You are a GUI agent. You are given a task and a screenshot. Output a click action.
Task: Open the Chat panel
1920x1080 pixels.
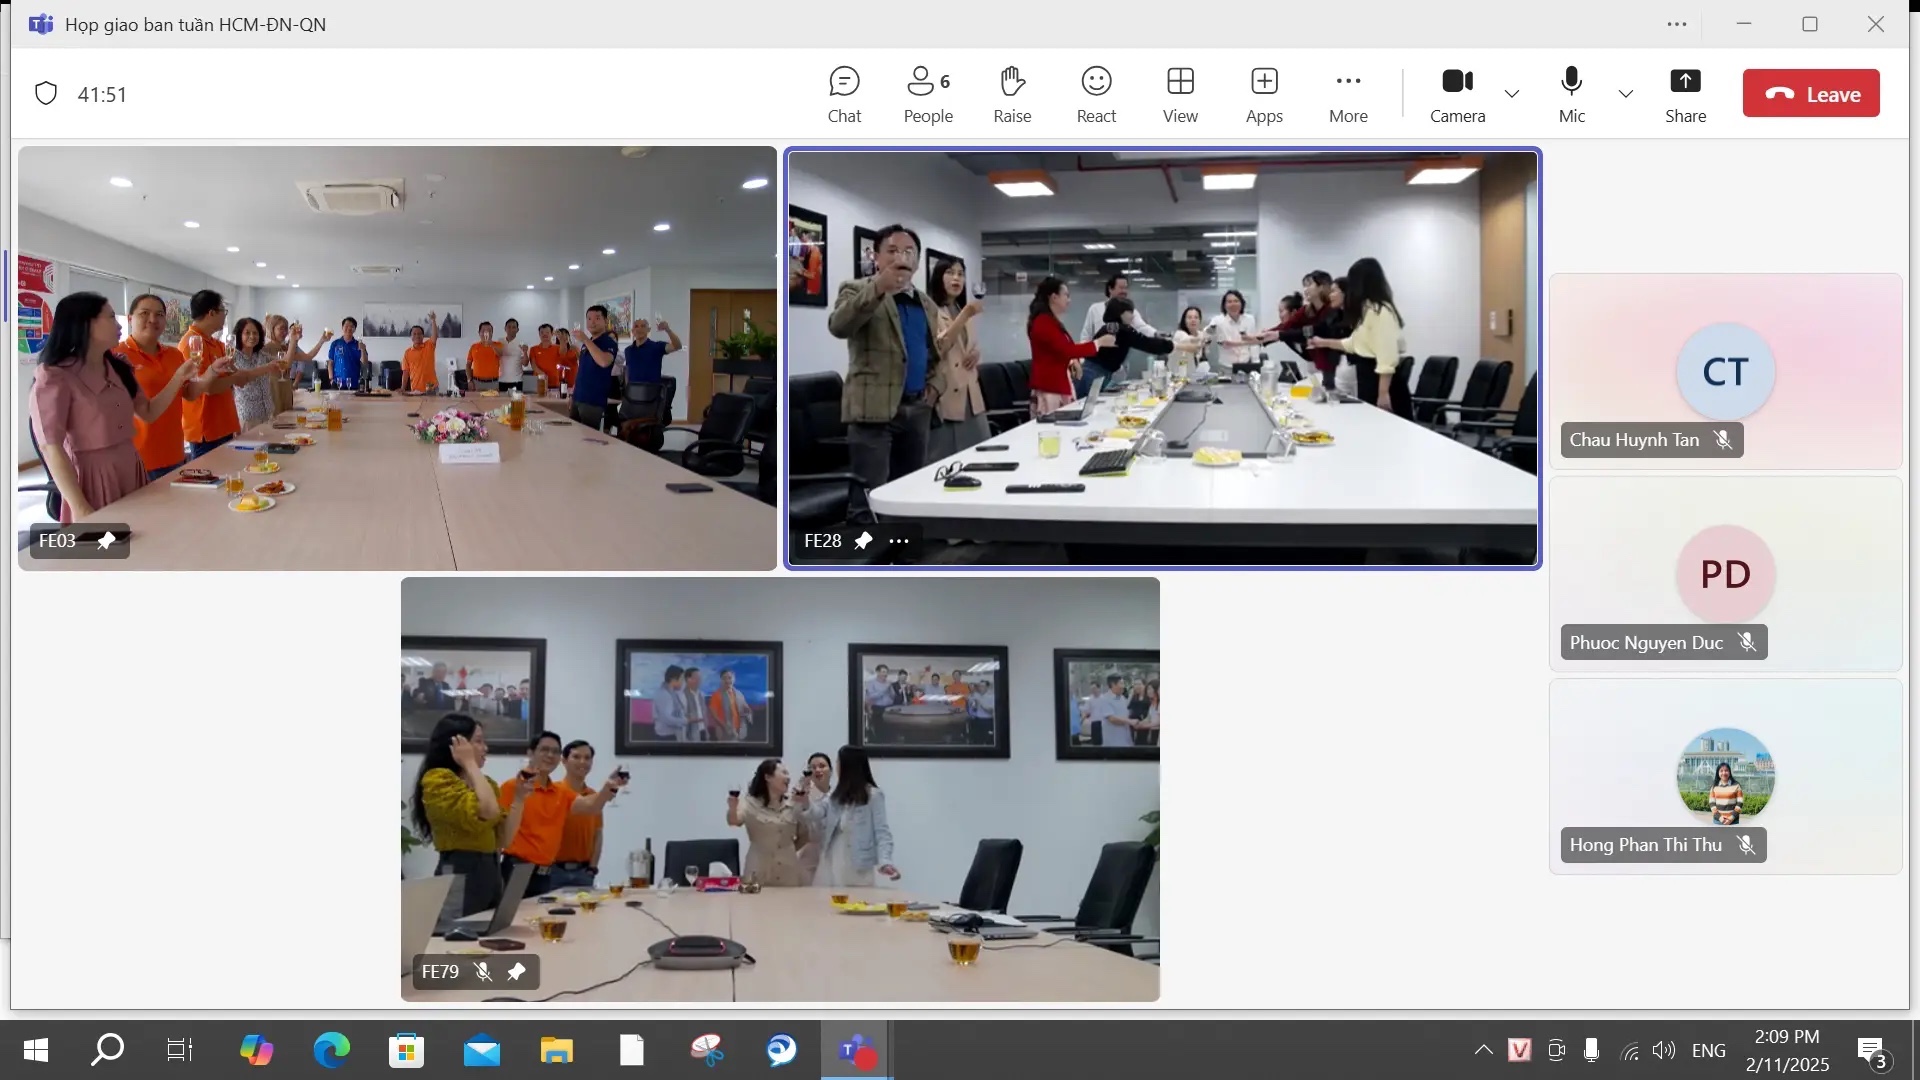click(x=844, y=95)
